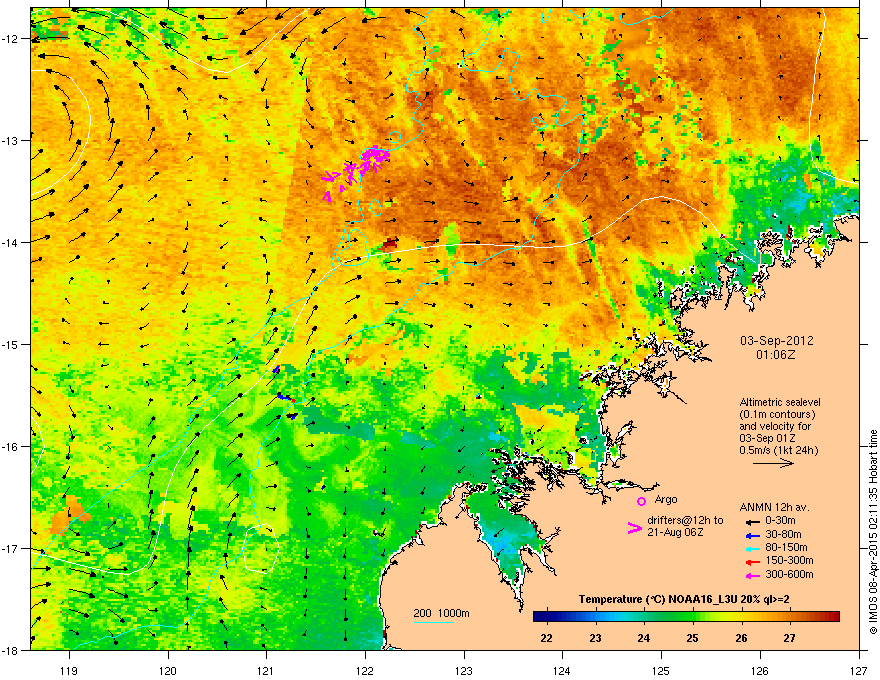The image size is (880, 680).
Task: Click the '(0.1m contours)' legend text
Action: tap(777, 415)
